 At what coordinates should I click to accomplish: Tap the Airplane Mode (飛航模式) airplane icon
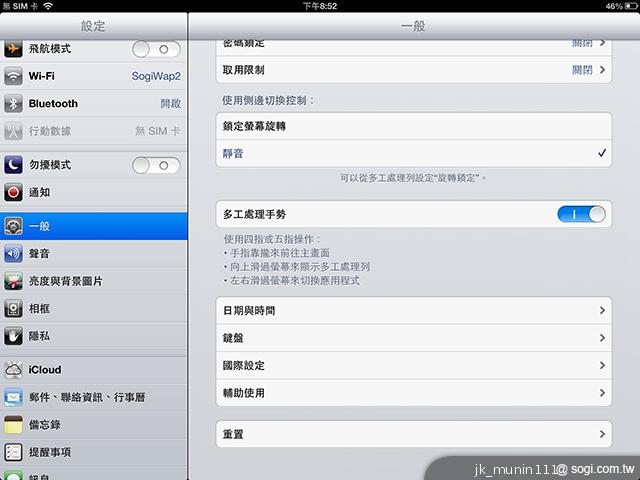coord(13,49)
